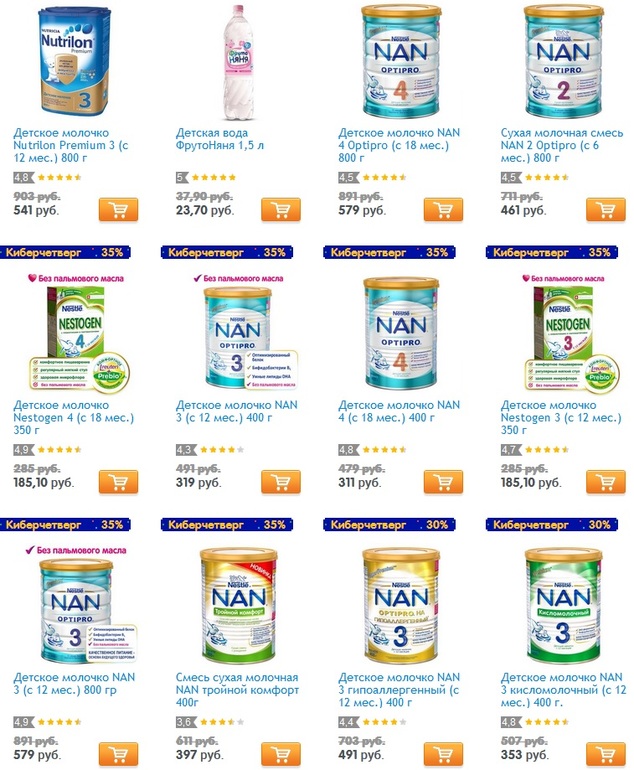Open Детская вода ФрутоНяня 1,5 л link
Image resolution: width=634 pixels, height=770 pixels.
coord(220,139)
